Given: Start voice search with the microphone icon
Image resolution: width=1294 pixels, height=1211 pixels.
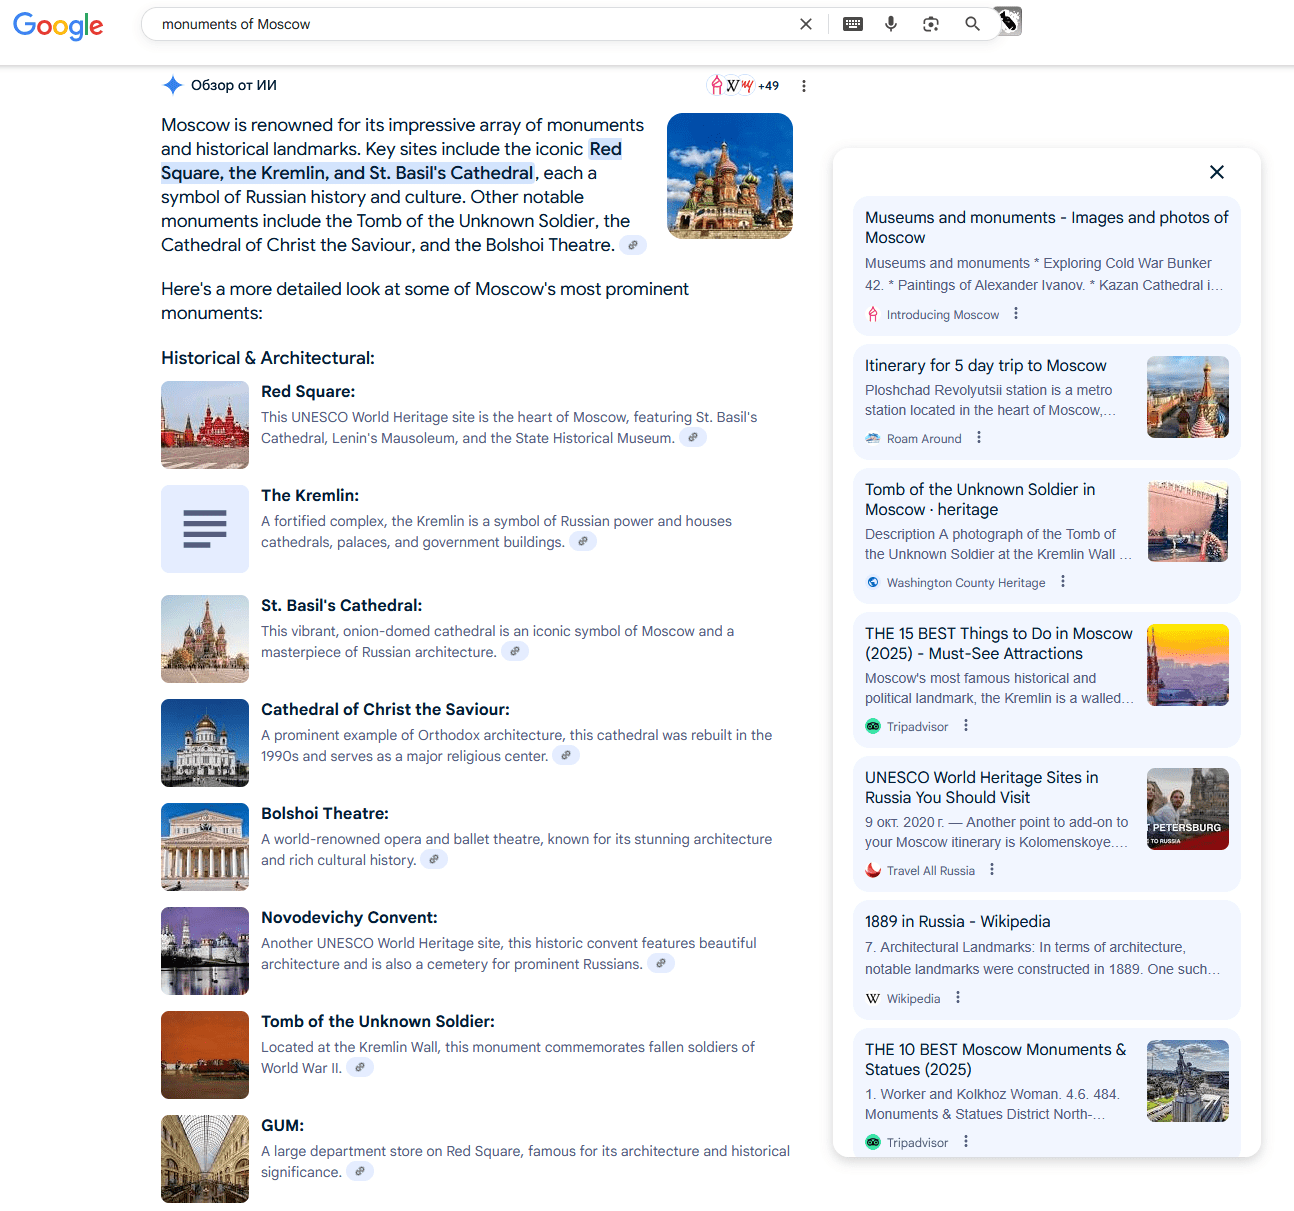Looking at the screenshot, I should [891, 24].
